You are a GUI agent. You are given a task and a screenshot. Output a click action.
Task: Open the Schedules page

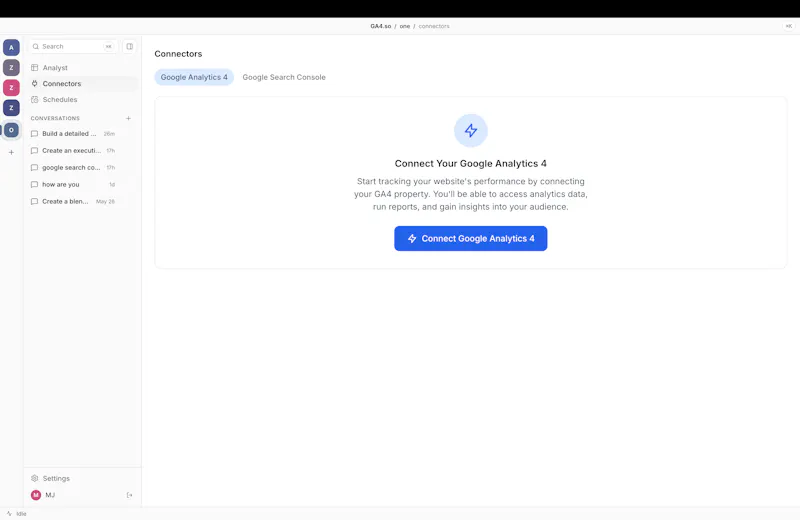(x=82, y=100)
